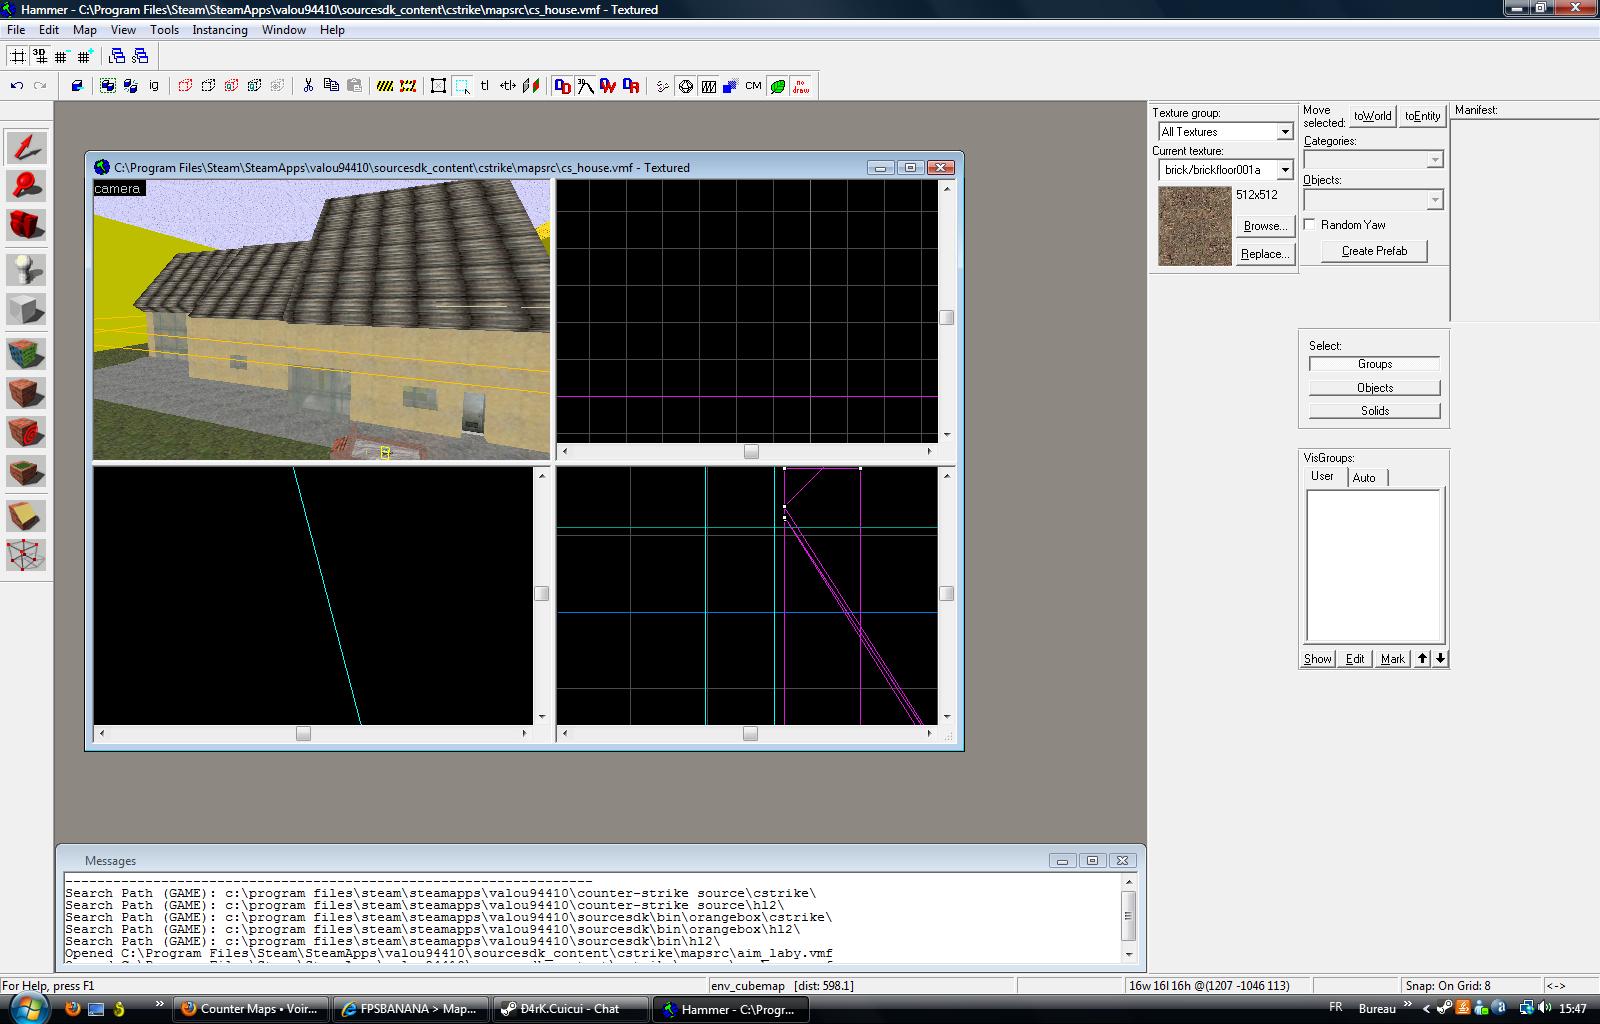
Task: Choose the Entity tool
Action: pyautogui.click(x=26, y=269)
